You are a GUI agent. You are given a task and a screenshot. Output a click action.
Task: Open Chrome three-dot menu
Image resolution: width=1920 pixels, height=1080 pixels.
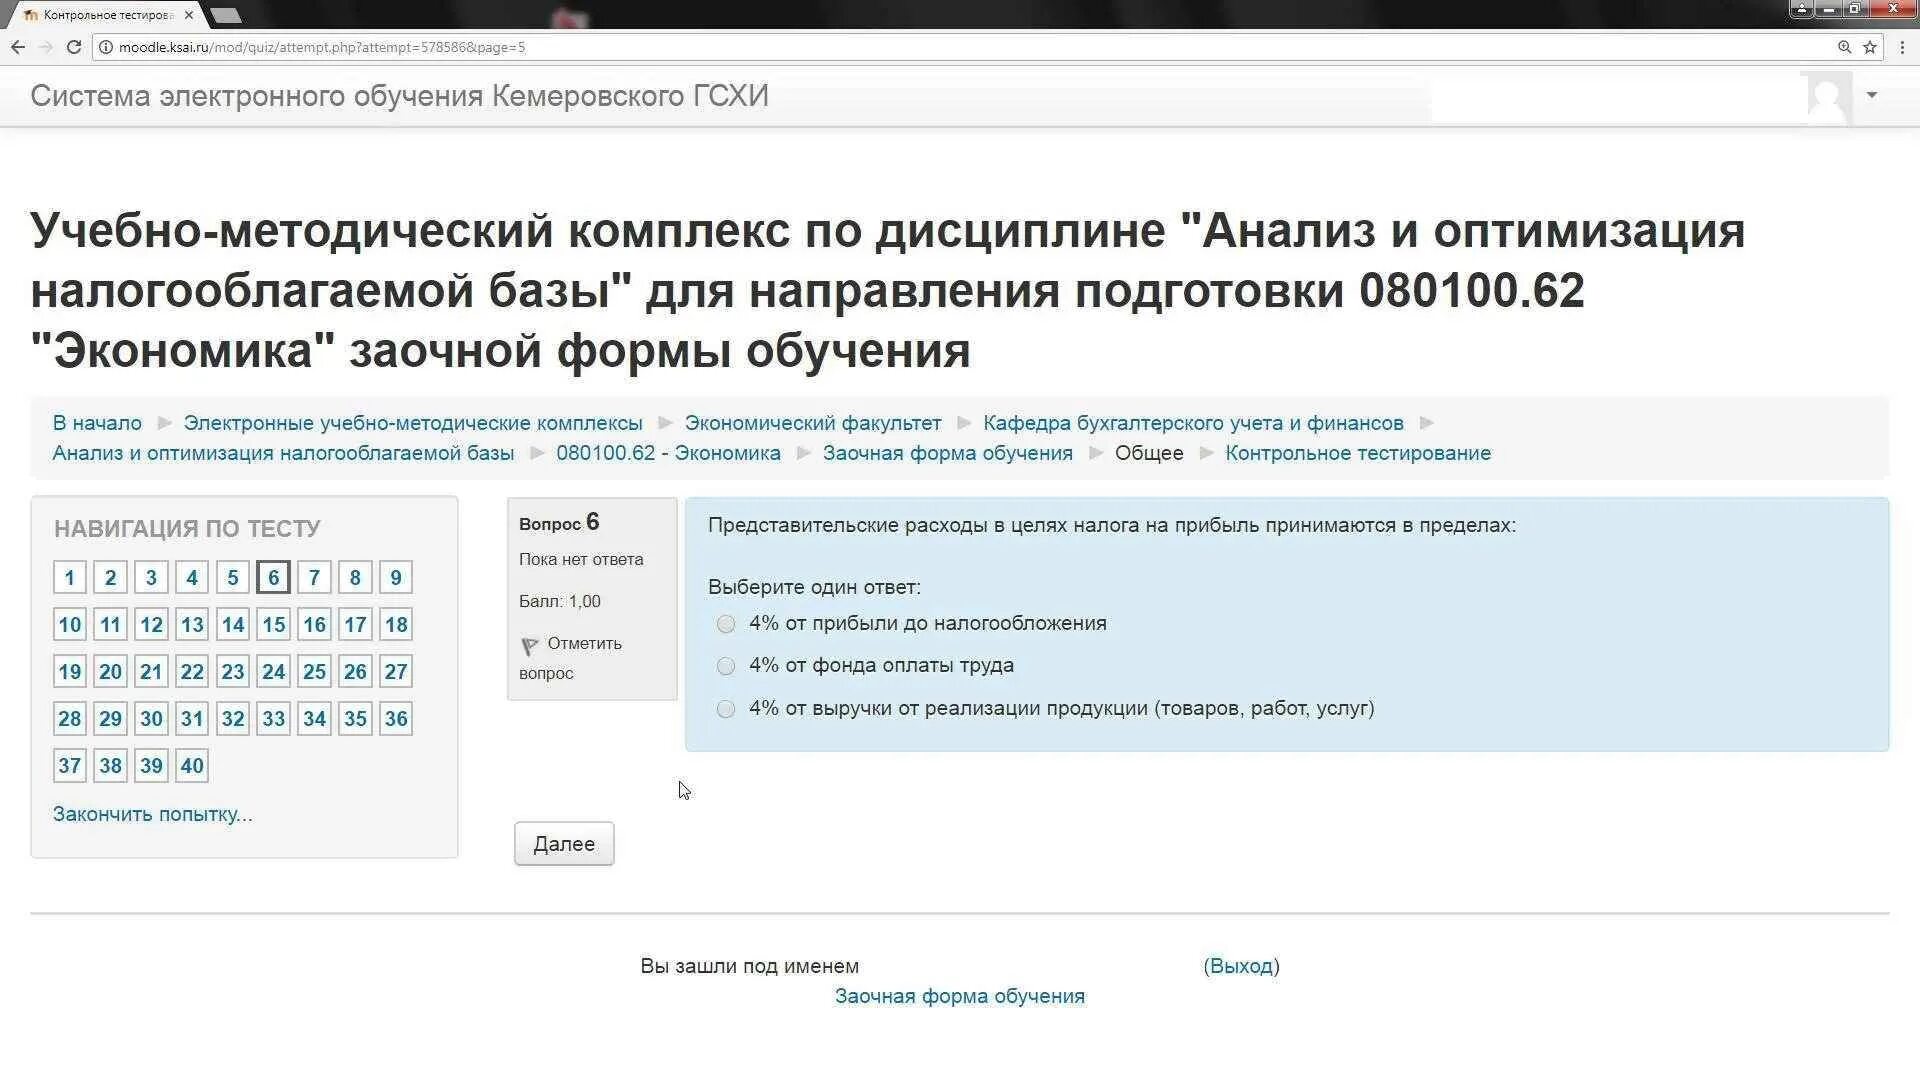tap(1902, 47)
